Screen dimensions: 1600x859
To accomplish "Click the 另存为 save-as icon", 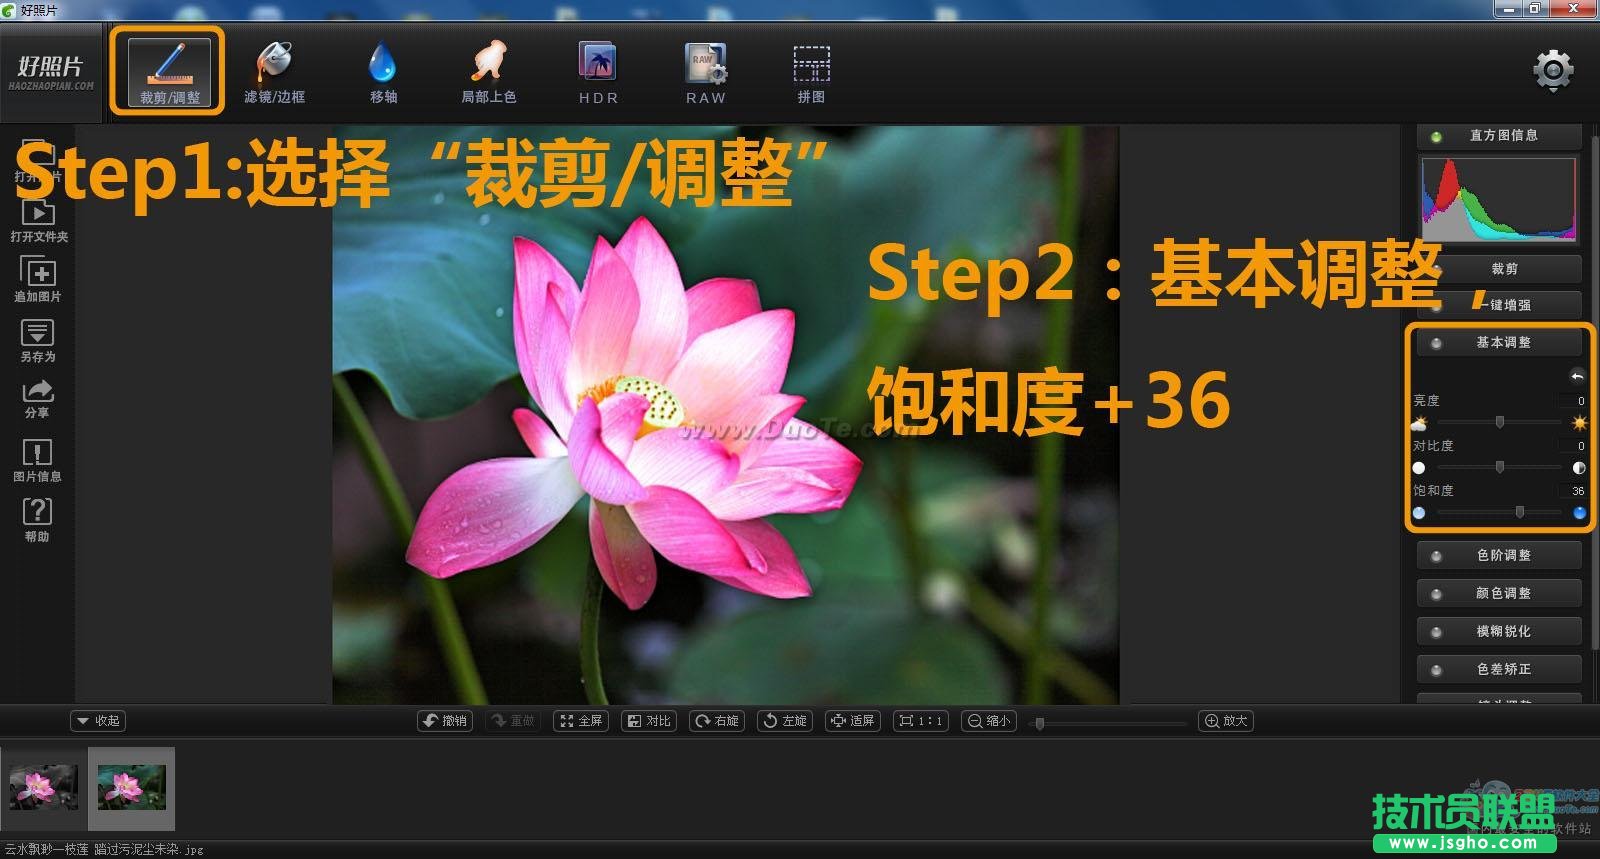I will pyautogui.click(x=38, y=340).
